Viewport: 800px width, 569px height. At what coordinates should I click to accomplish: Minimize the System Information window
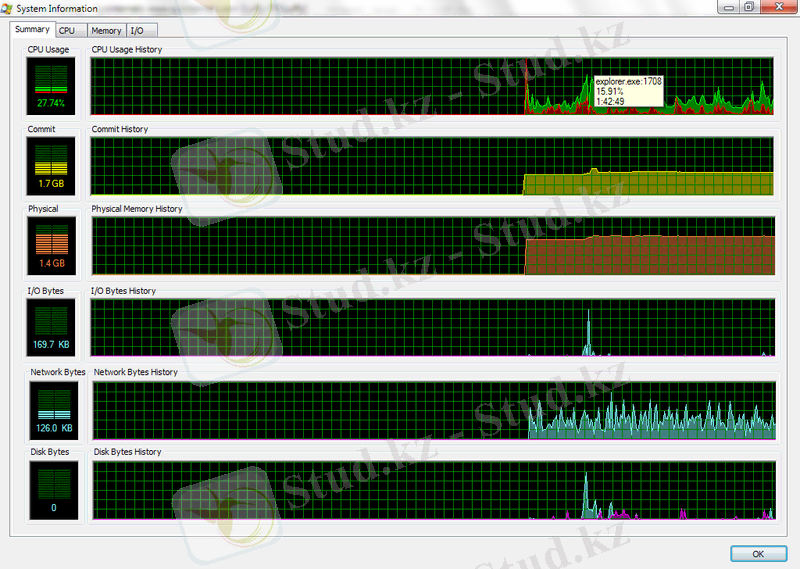(729, 7)
